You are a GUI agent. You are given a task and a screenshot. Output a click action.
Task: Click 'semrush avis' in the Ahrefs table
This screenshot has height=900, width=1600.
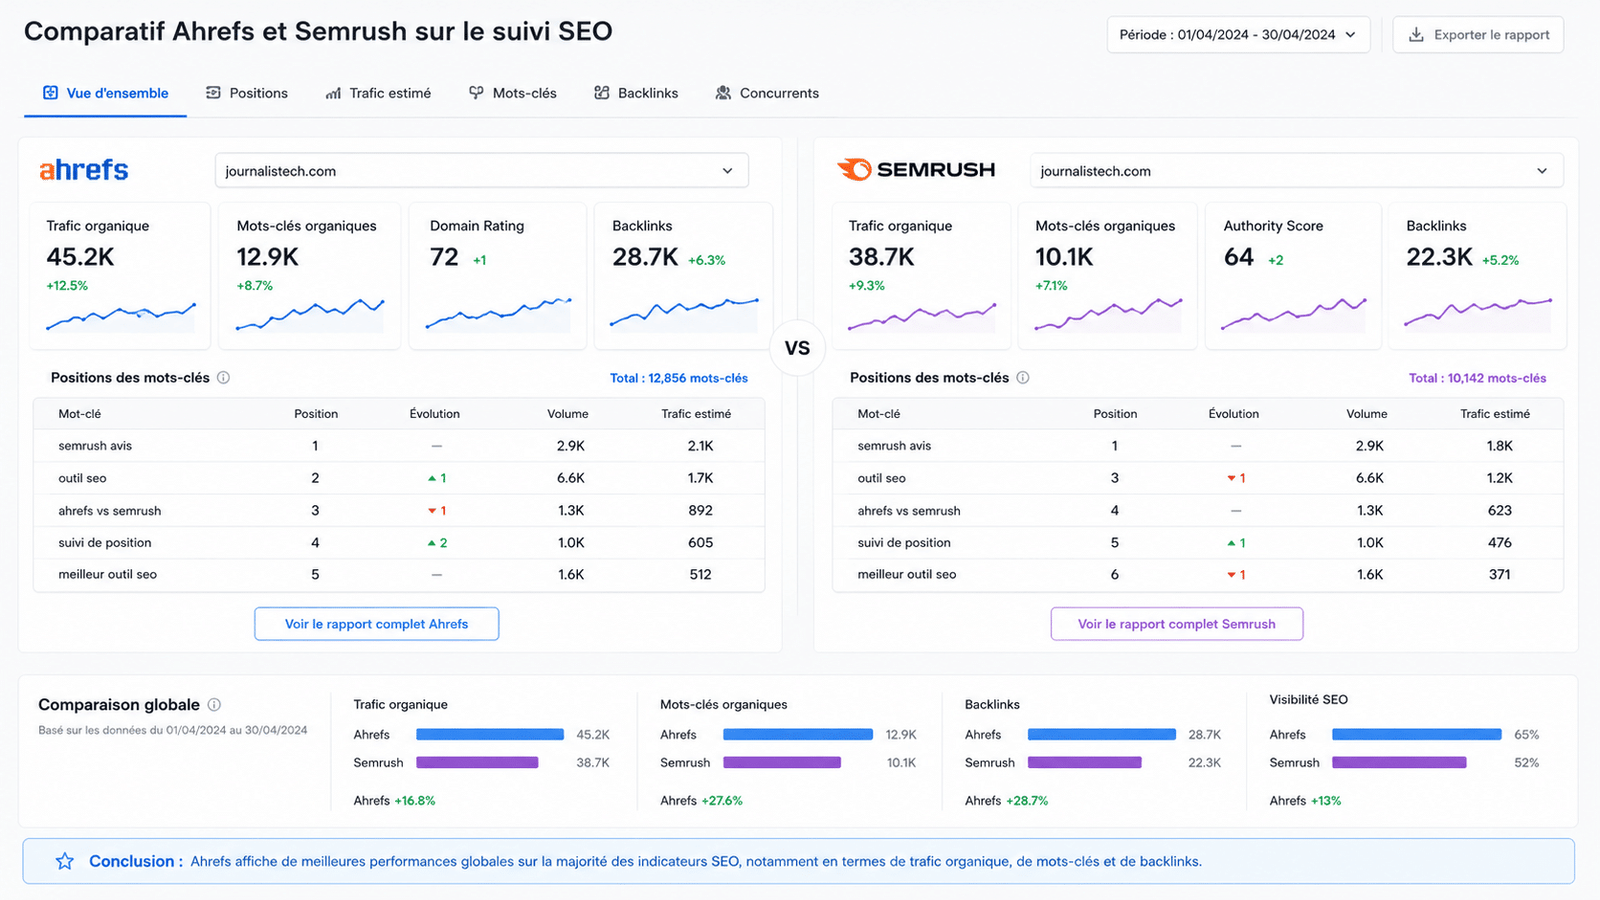(95, 446)
